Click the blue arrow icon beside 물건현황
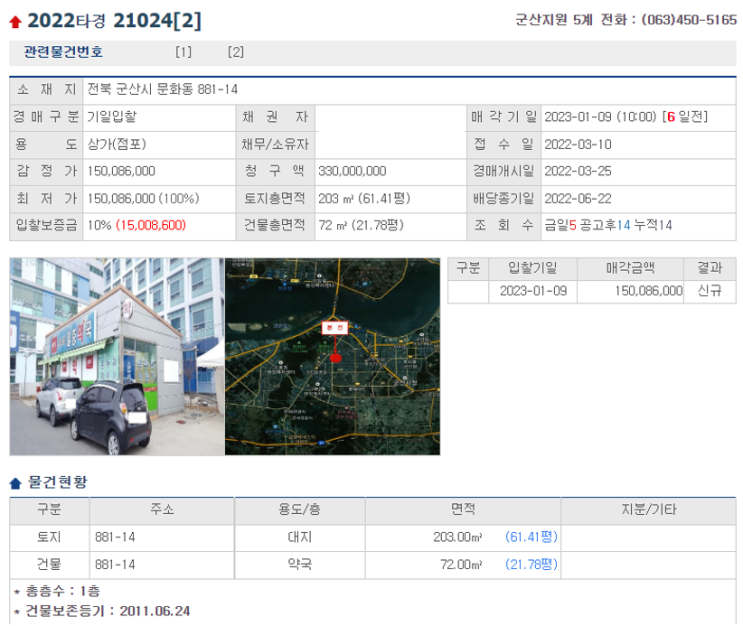This screenshot has width=743, height=626. point(16,483)
